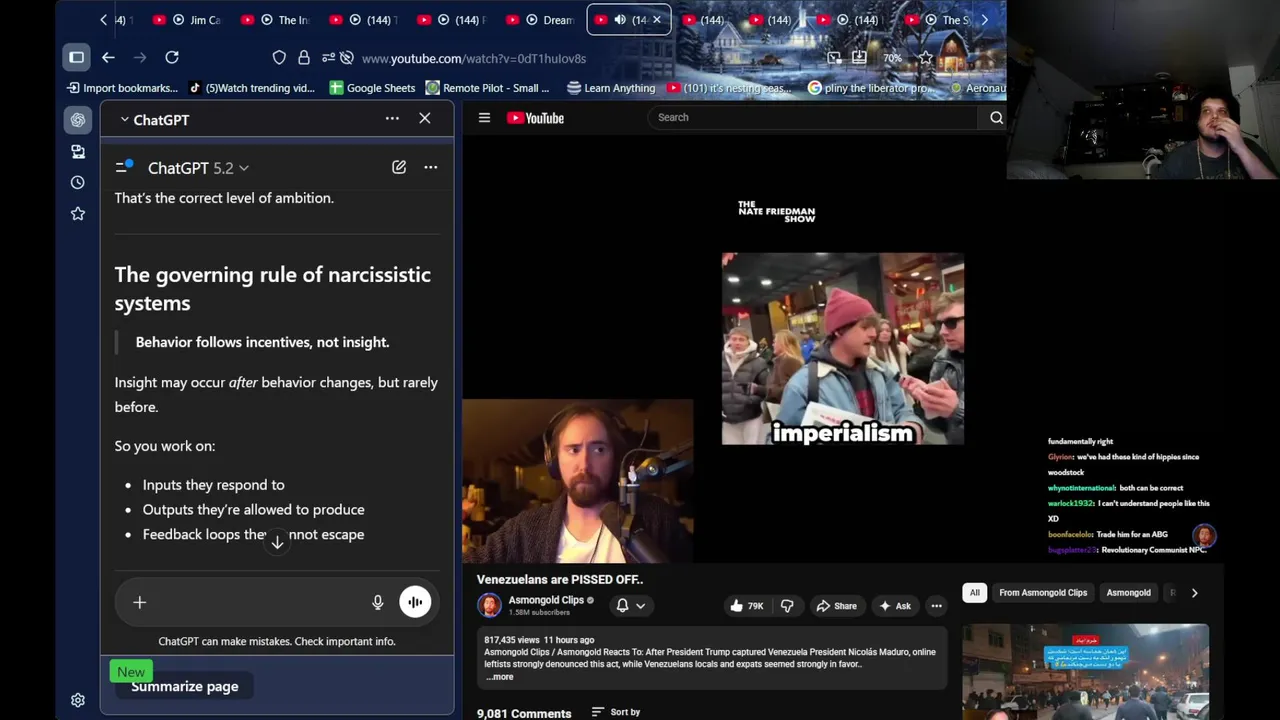
Task: Open Import bookmarks bookmark
Action: coord(122,88)
